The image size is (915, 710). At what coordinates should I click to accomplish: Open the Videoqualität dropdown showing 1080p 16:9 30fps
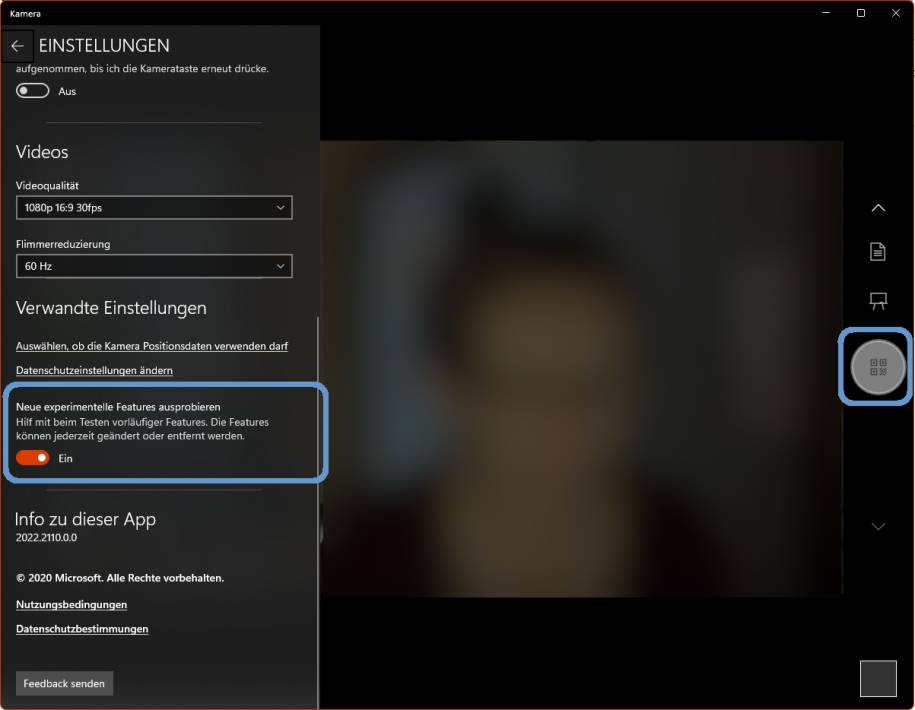(154, 208)
